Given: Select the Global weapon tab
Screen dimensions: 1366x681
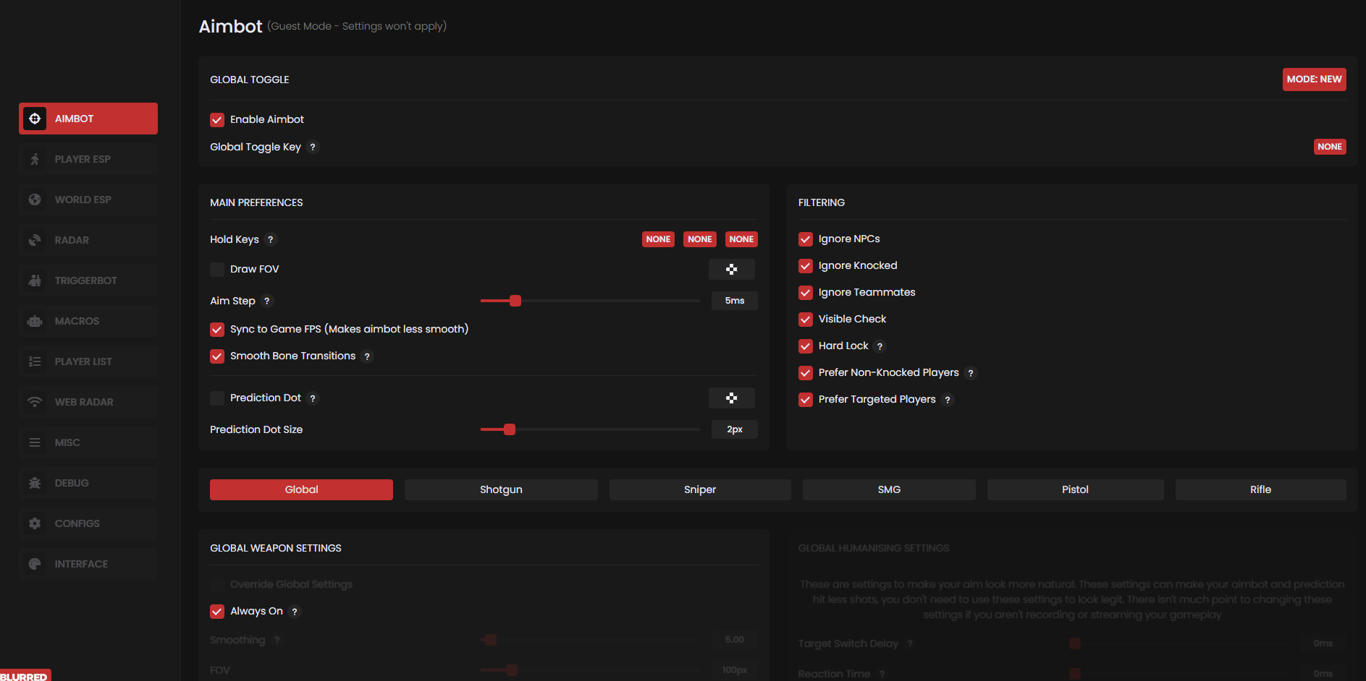Looking at the screenshot, I should coord(301,489).
